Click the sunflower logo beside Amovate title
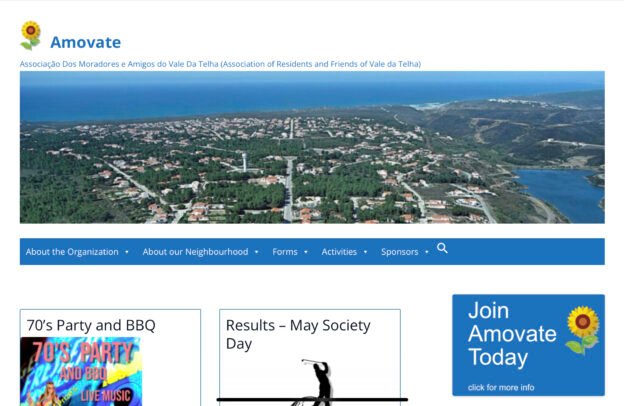Image resolution: width=624 pixels, height=406 pixels. tap(31, 35)
